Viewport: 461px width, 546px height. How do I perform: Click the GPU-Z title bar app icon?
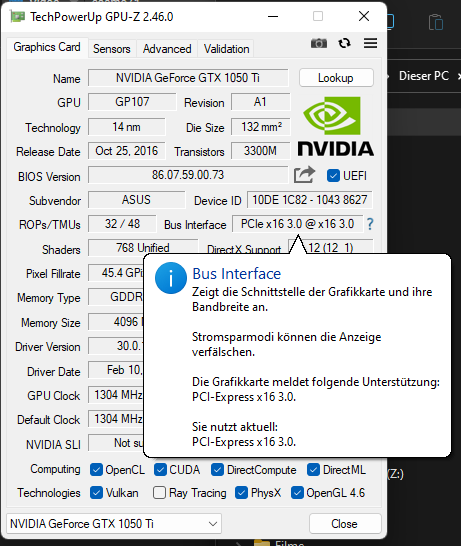pos(17,16)
